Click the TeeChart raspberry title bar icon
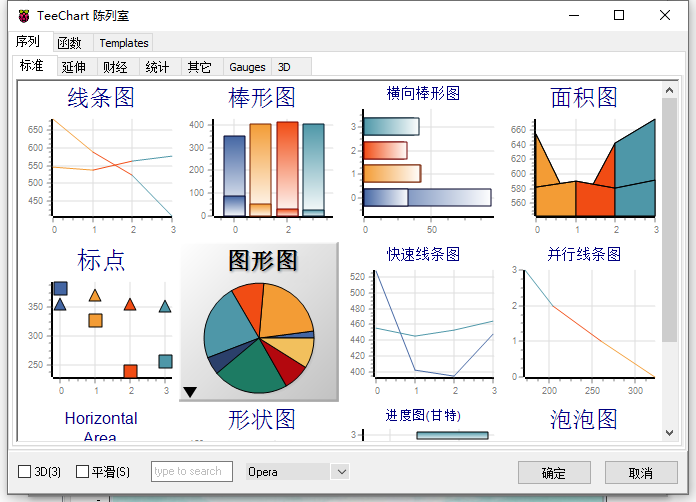The height and width of the screenshot is (502, 696). pyautogui.click(x=24, y=16)
